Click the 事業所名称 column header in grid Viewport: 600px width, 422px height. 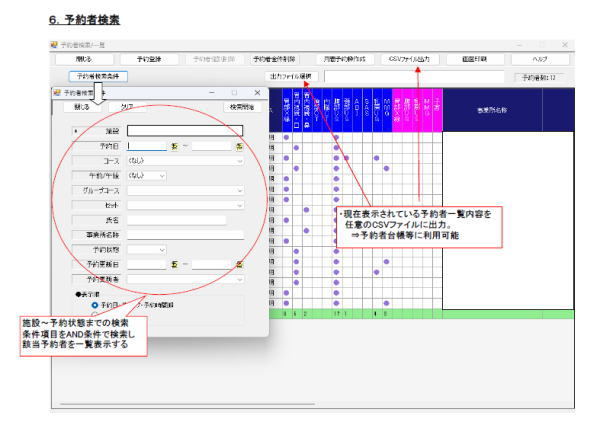[x=492, y=110]
